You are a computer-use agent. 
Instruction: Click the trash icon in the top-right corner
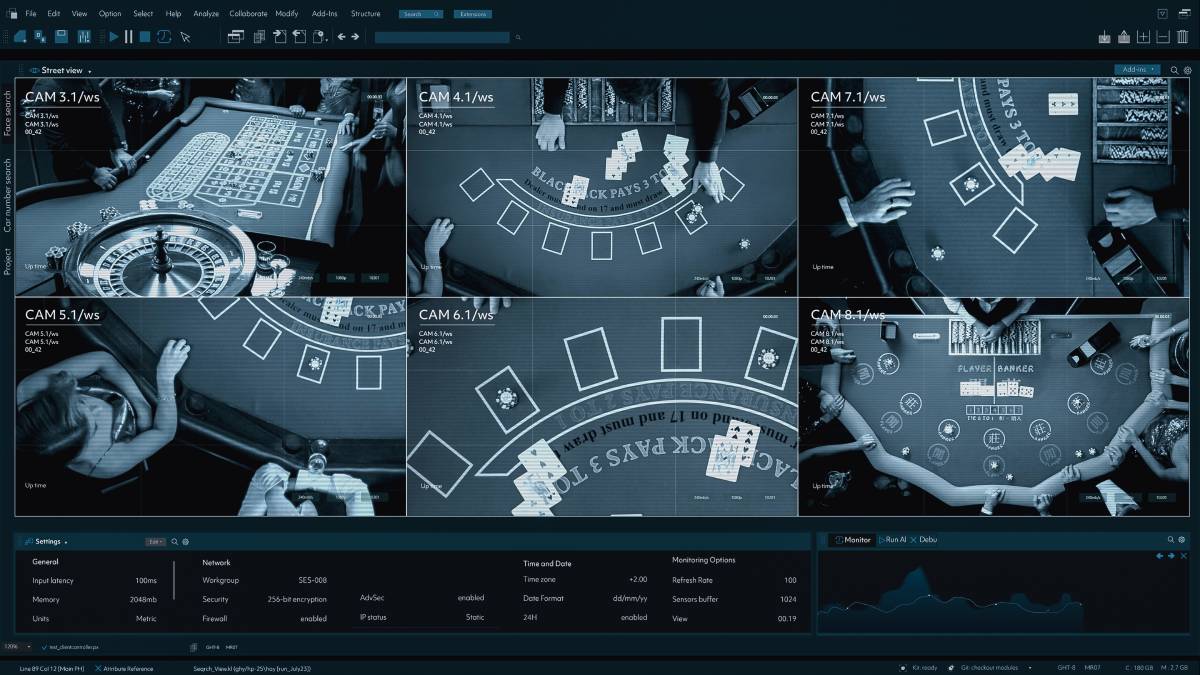pos(1182,36)
